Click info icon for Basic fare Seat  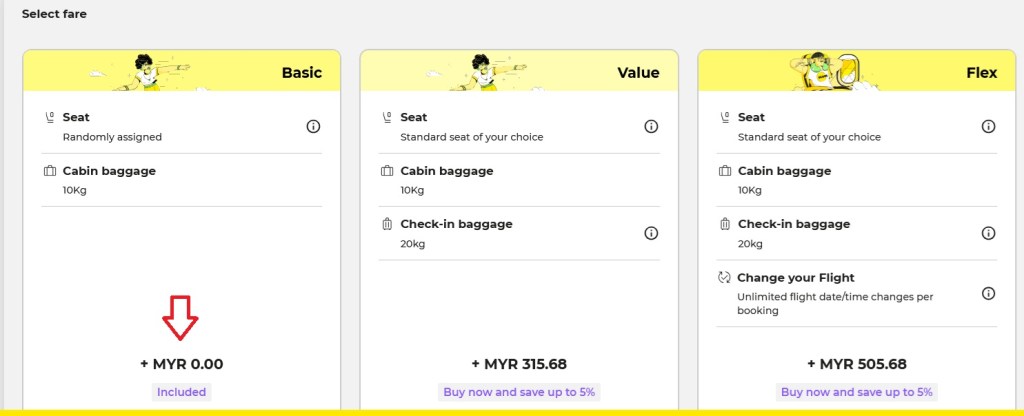click(313, 126)
